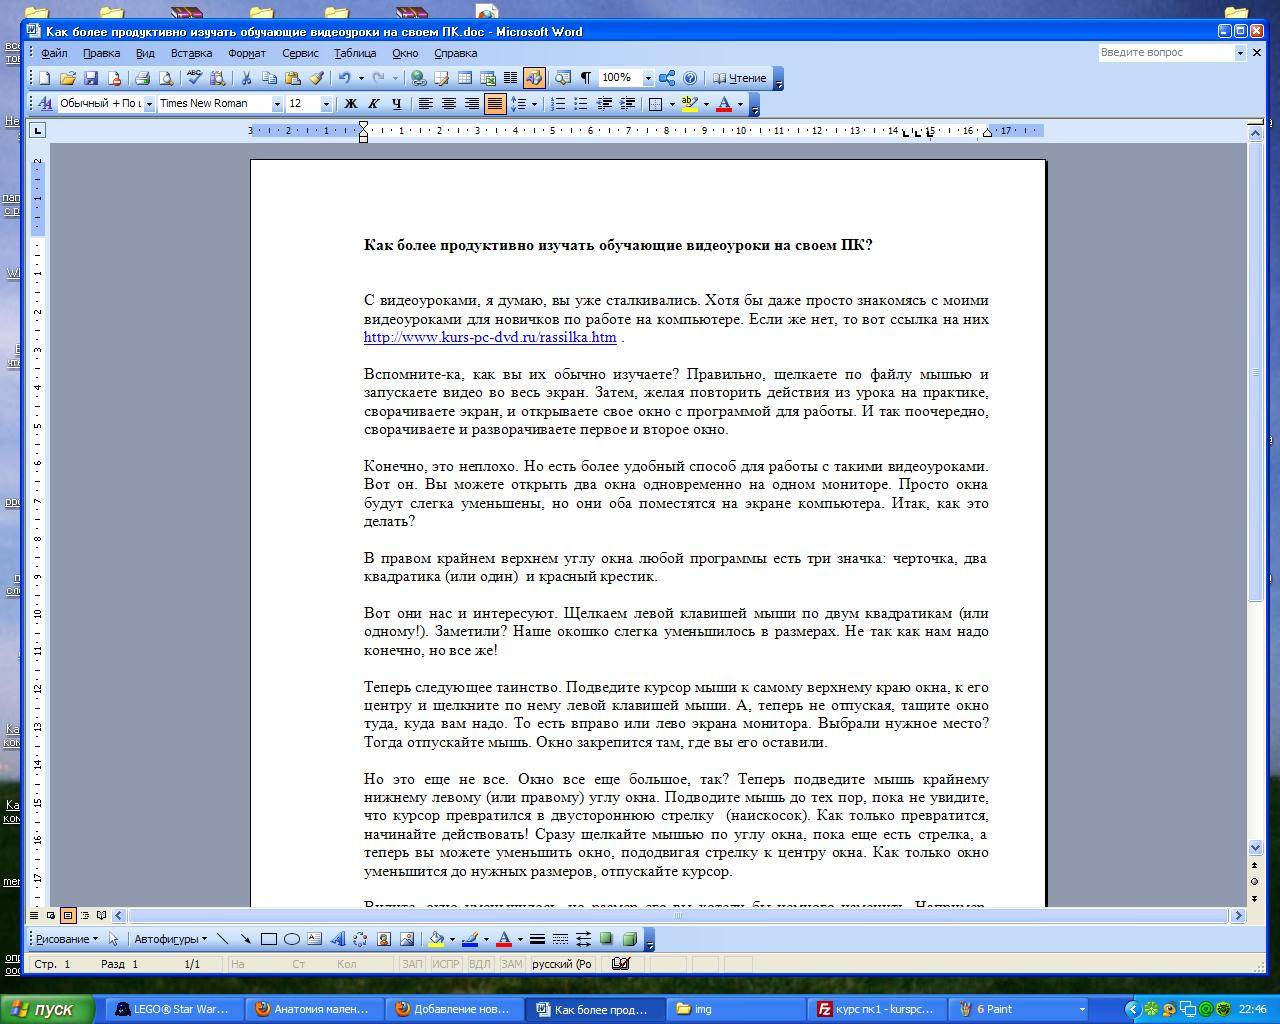Click the 3-D style icon
Viewport: 1280px width, 1024px height.
coord(629,939)
